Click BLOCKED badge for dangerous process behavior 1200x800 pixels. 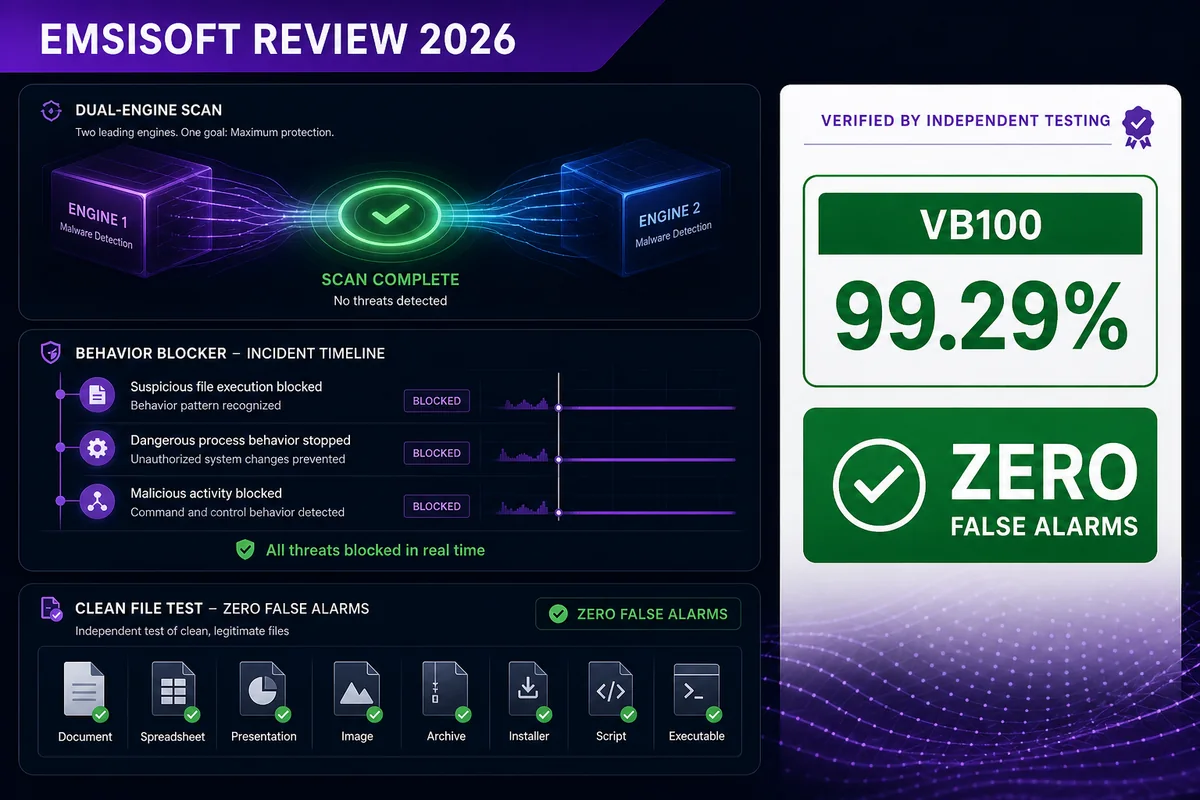tap(437, 453)
